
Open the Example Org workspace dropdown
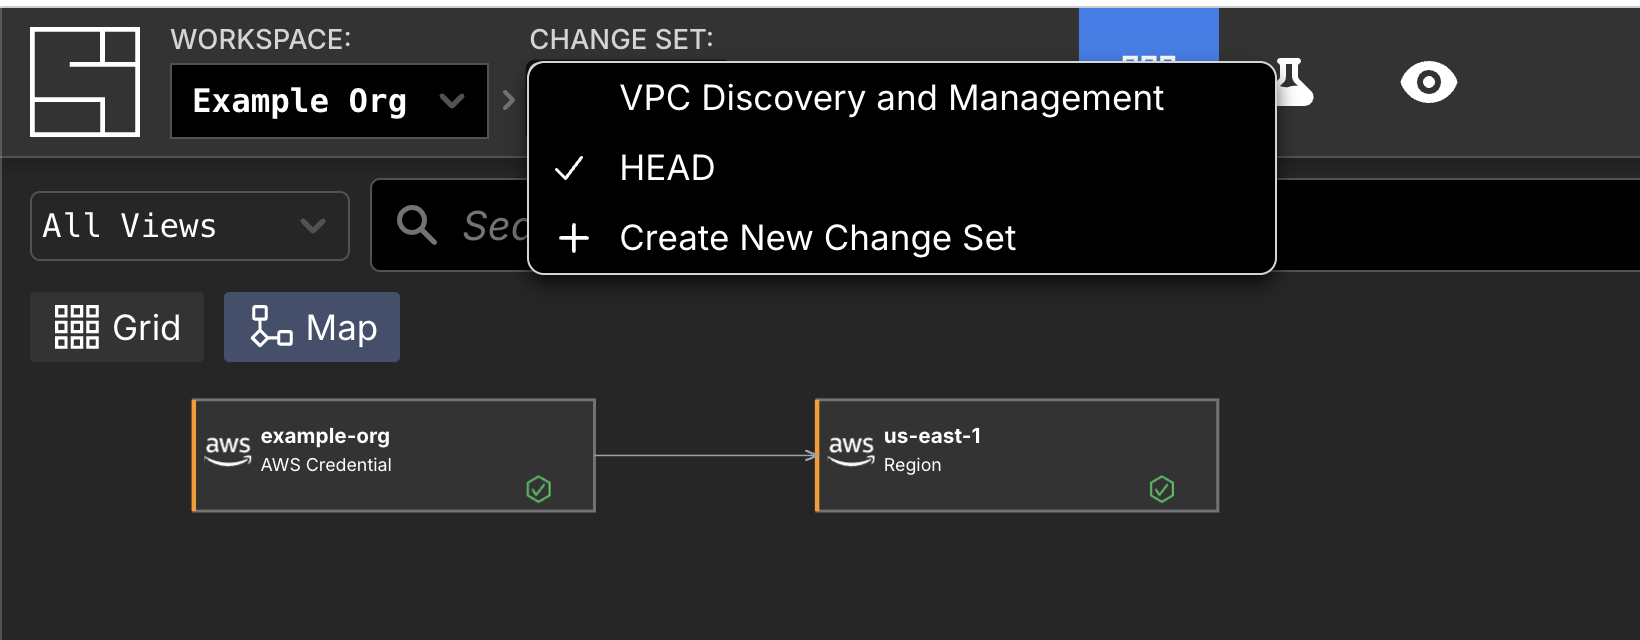(x=329, y=101)
